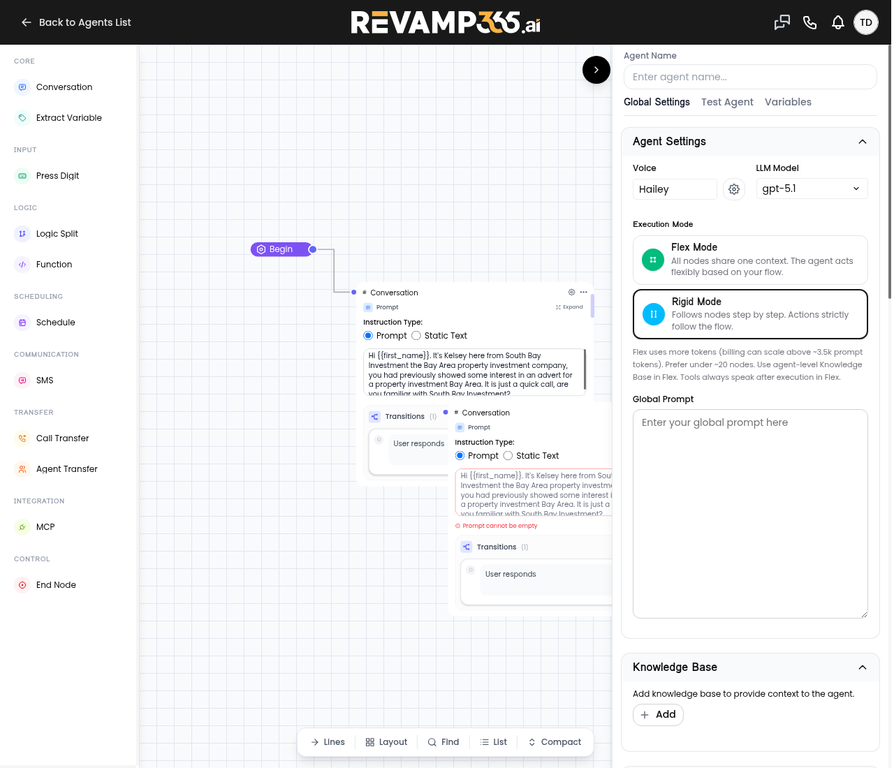Open the chat messages icon in header
This screenshot has height=768, width=894.
point(782,23)
